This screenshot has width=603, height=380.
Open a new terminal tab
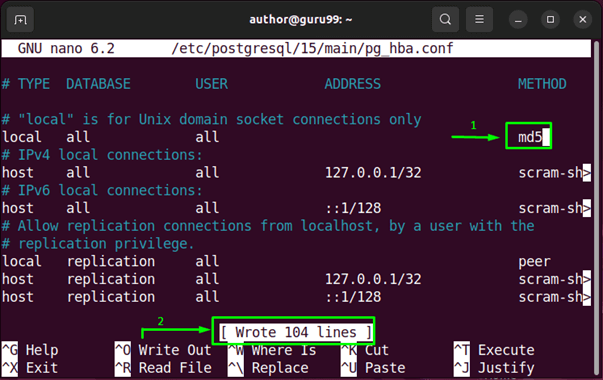click(20, 19)
